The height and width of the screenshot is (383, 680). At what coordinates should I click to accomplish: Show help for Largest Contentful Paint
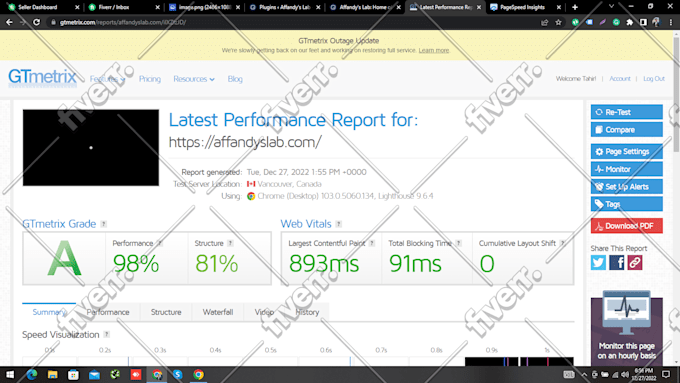click(372, 243)
